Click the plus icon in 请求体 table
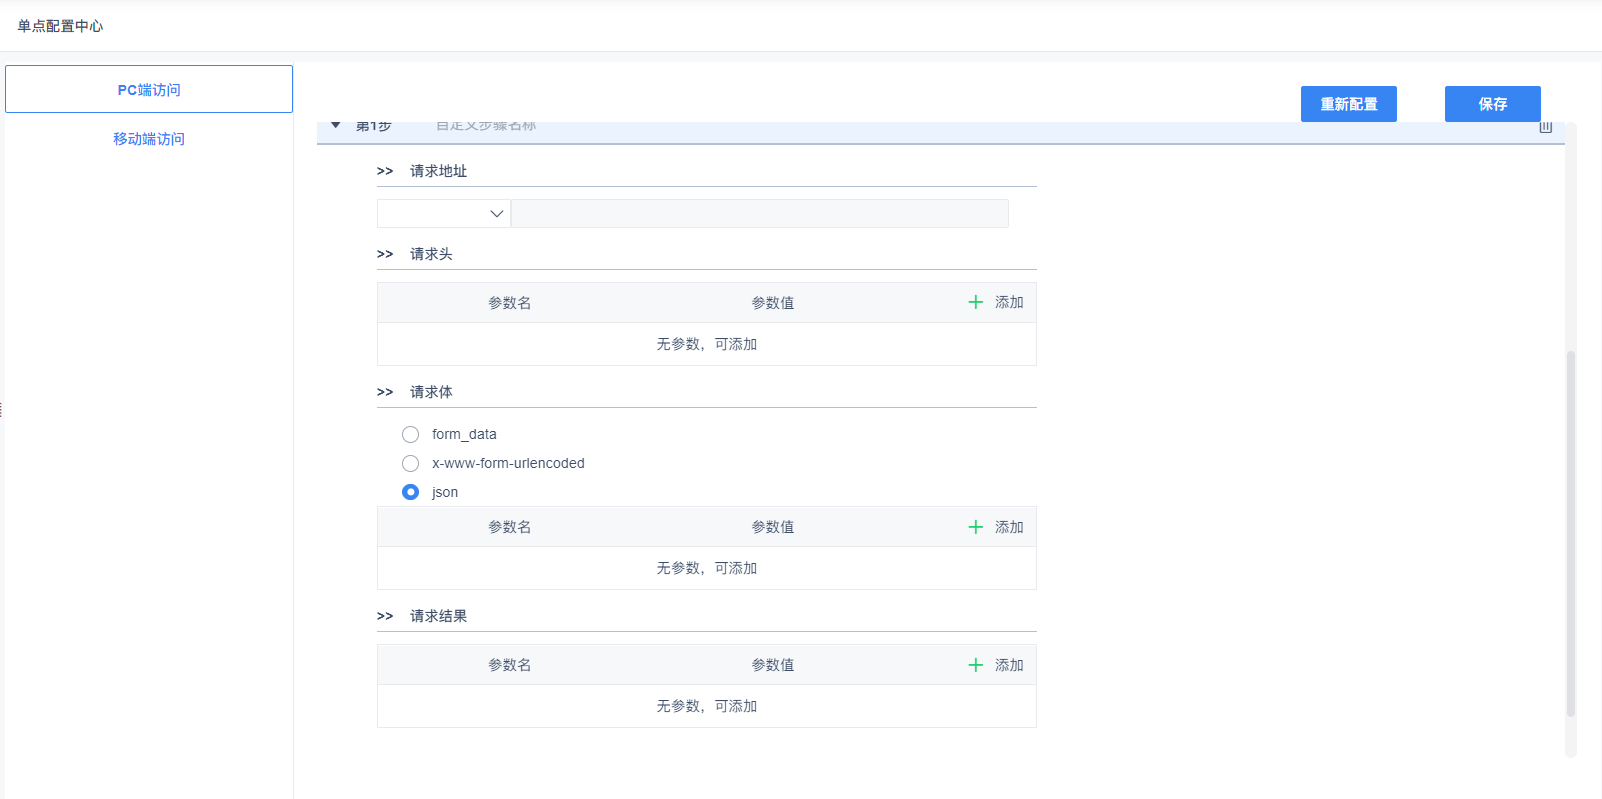The image size is (1602, 799). 976,527
